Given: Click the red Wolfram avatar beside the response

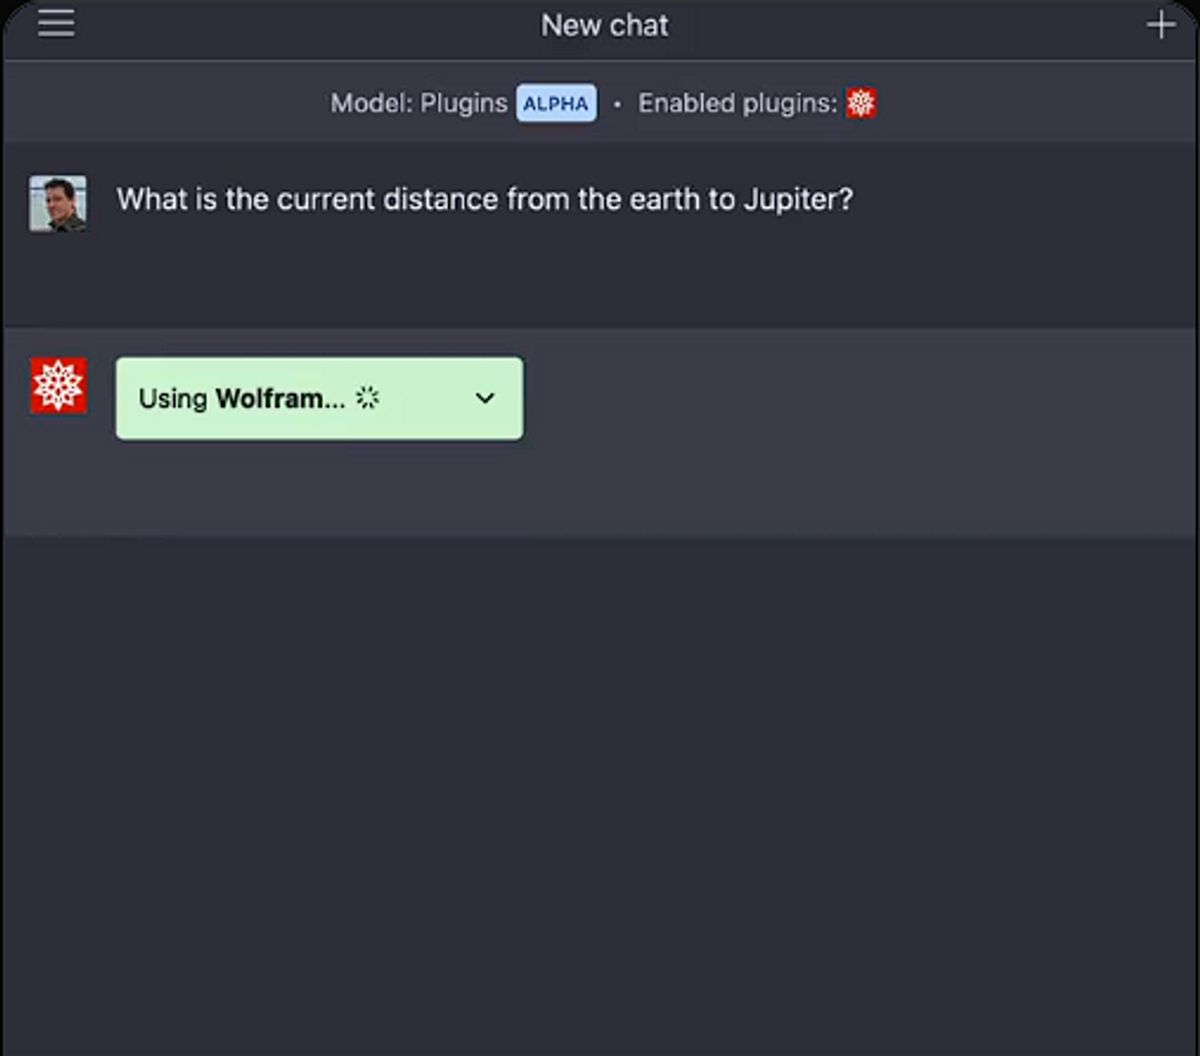Looking at the screenshot, I should point(58,386).
